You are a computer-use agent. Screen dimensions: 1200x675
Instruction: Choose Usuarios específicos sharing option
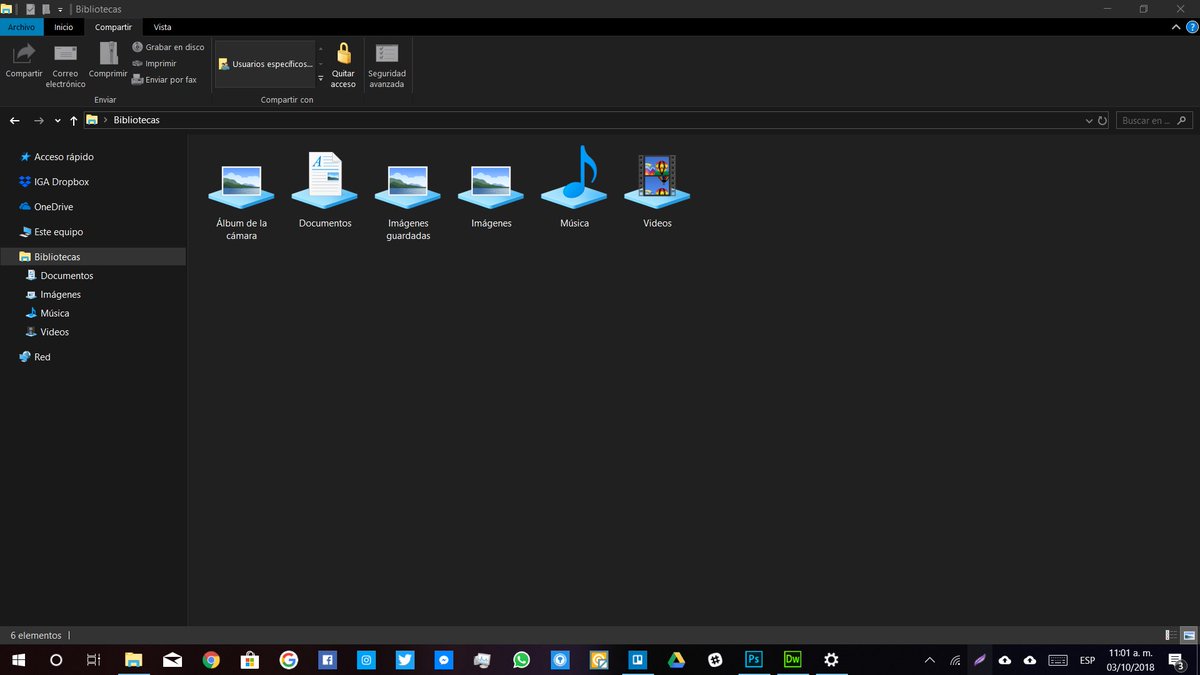[265, 63]
